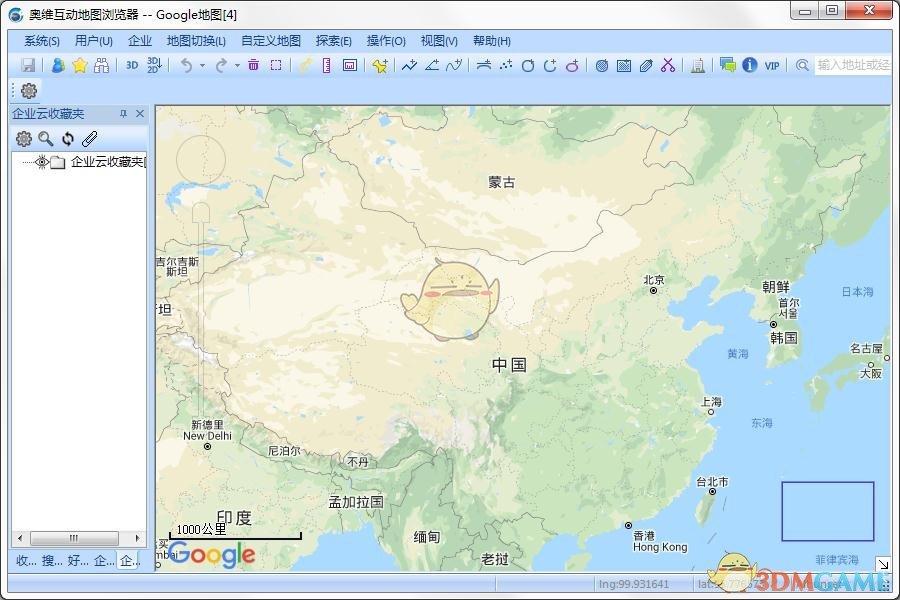This screenshot has height=600, width=900.
Task: Add current view with the yellow star
Action: [x=78, y=64]
